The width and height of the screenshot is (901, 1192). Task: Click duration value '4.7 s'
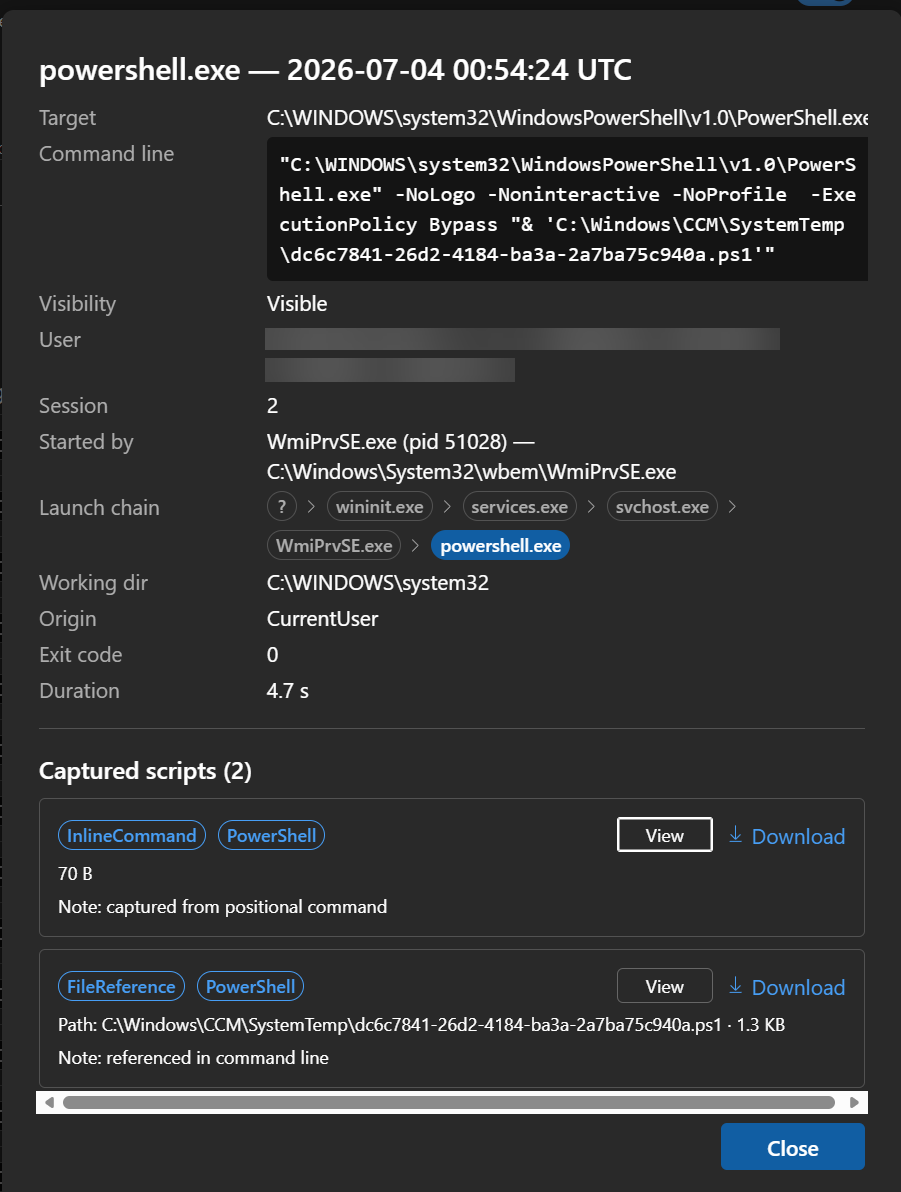point(287,690)
